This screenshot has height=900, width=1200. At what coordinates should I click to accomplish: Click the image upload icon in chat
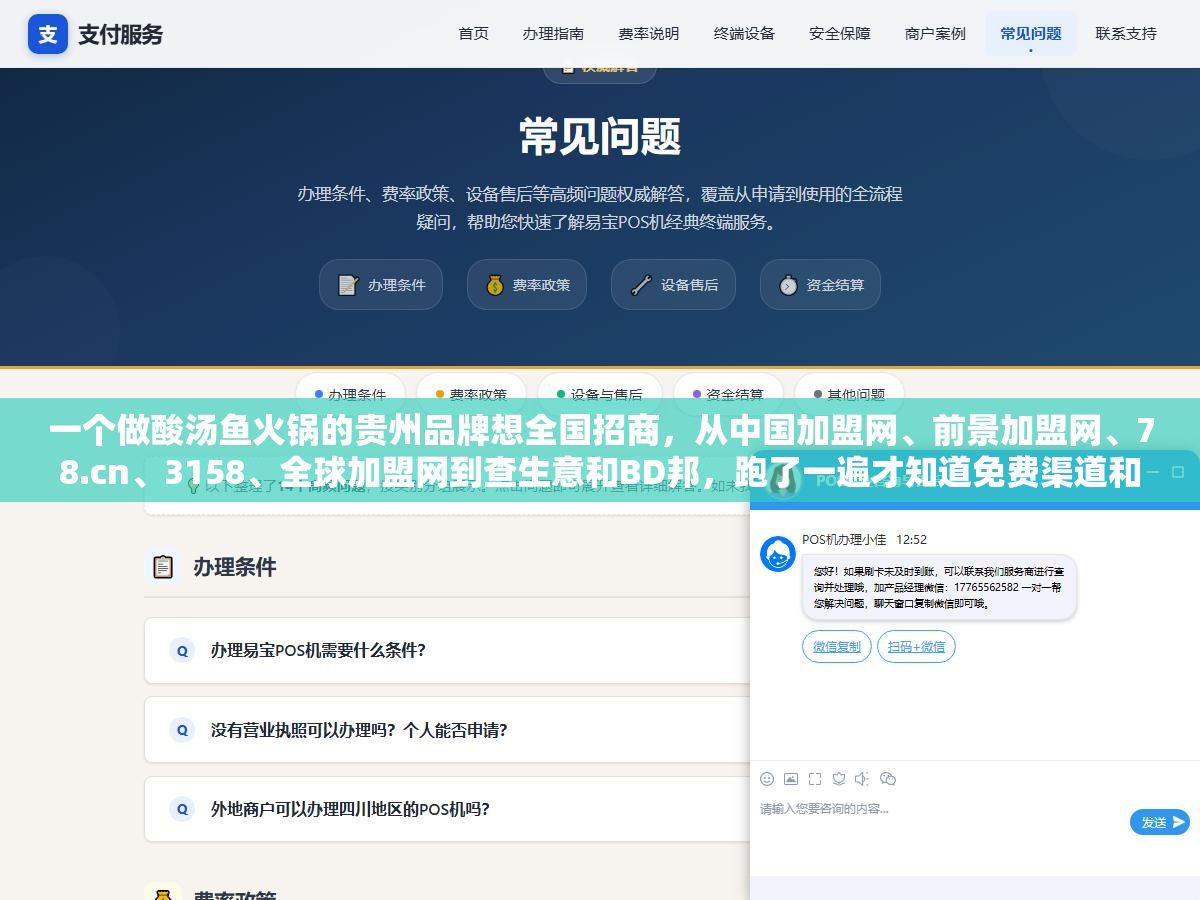pos(791,778)
